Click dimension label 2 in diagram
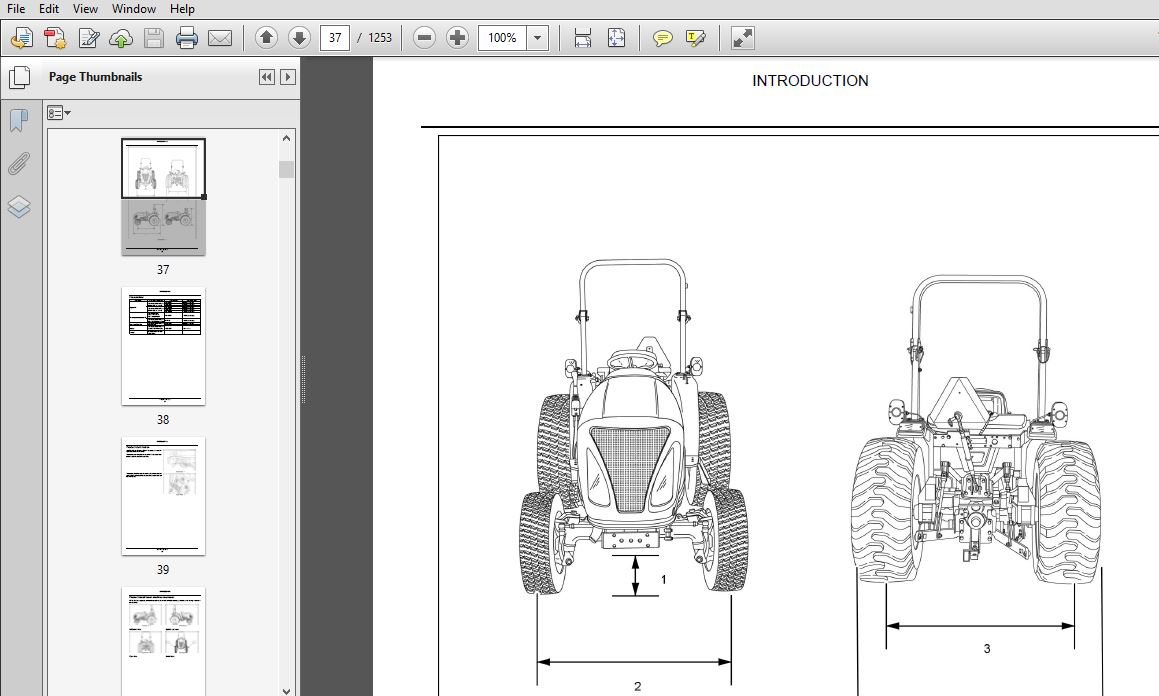 pos(638,686)
